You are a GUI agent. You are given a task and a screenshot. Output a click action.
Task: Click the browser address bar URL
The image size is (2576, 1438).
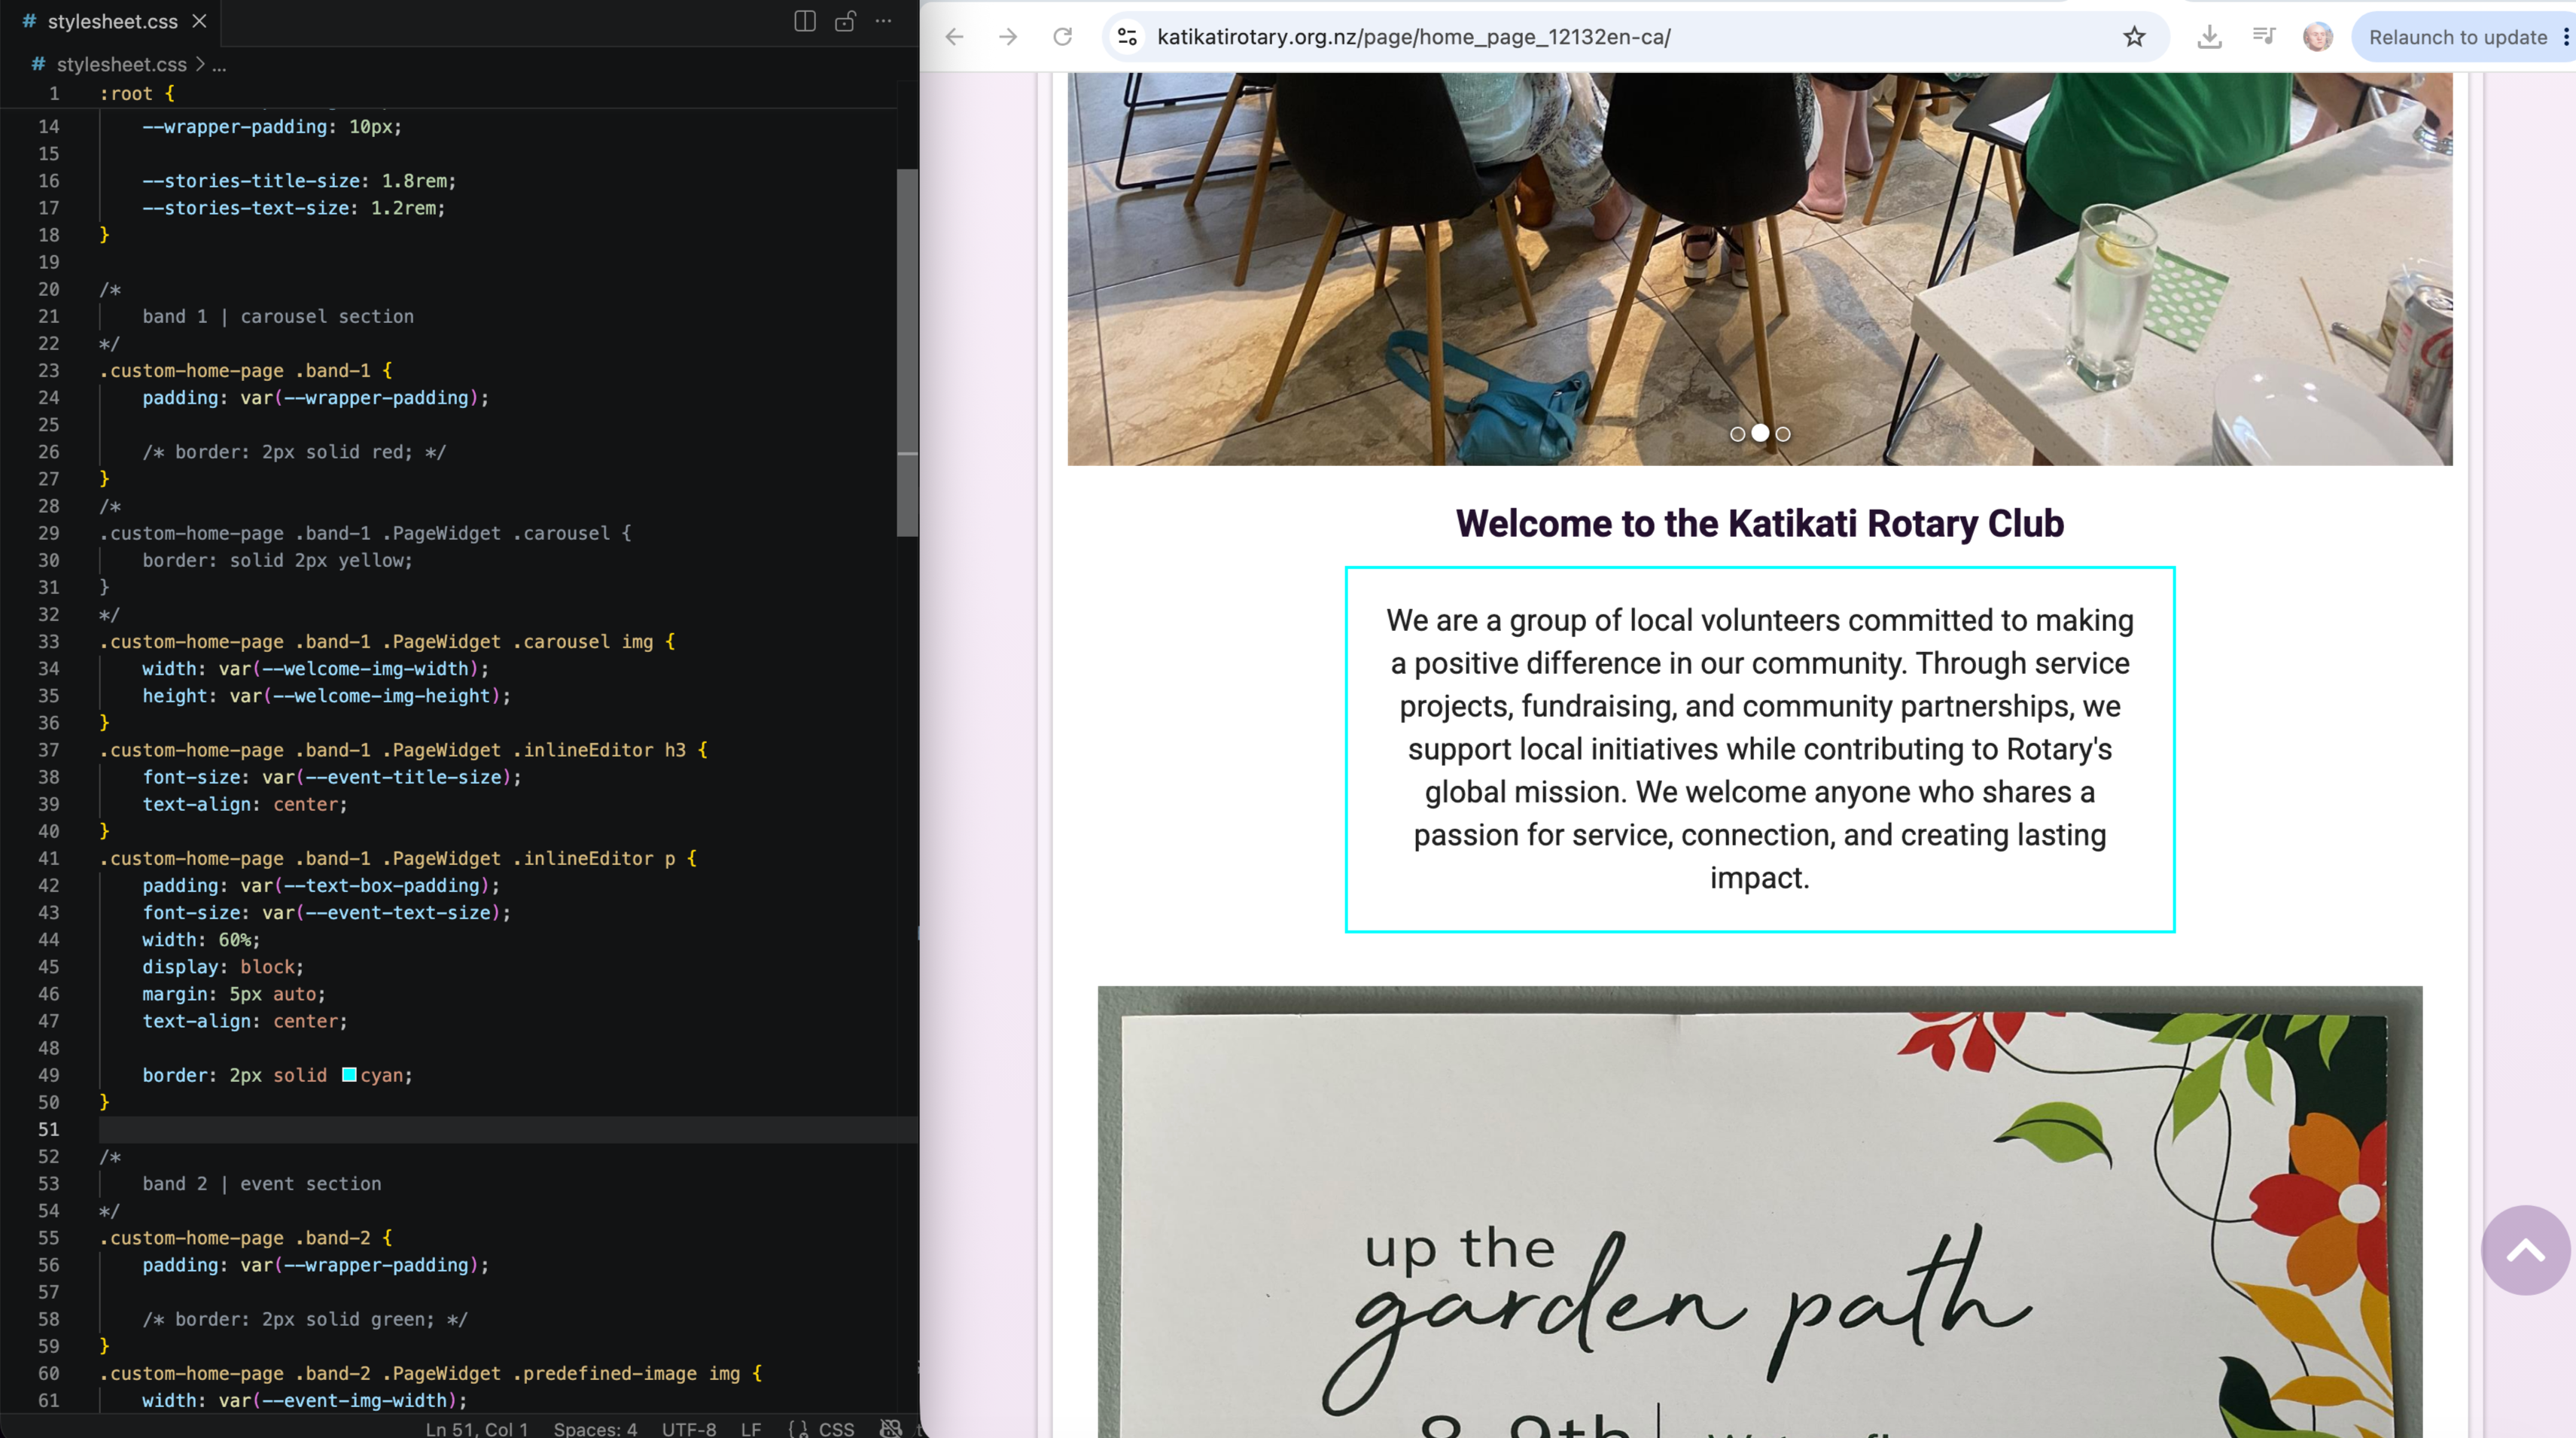tap(1413, 37)
